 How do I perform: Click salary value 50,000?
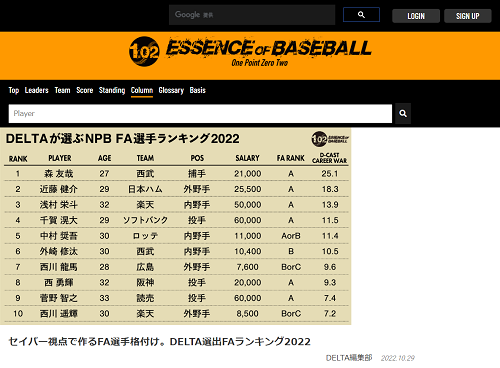(x=248, y=205)
